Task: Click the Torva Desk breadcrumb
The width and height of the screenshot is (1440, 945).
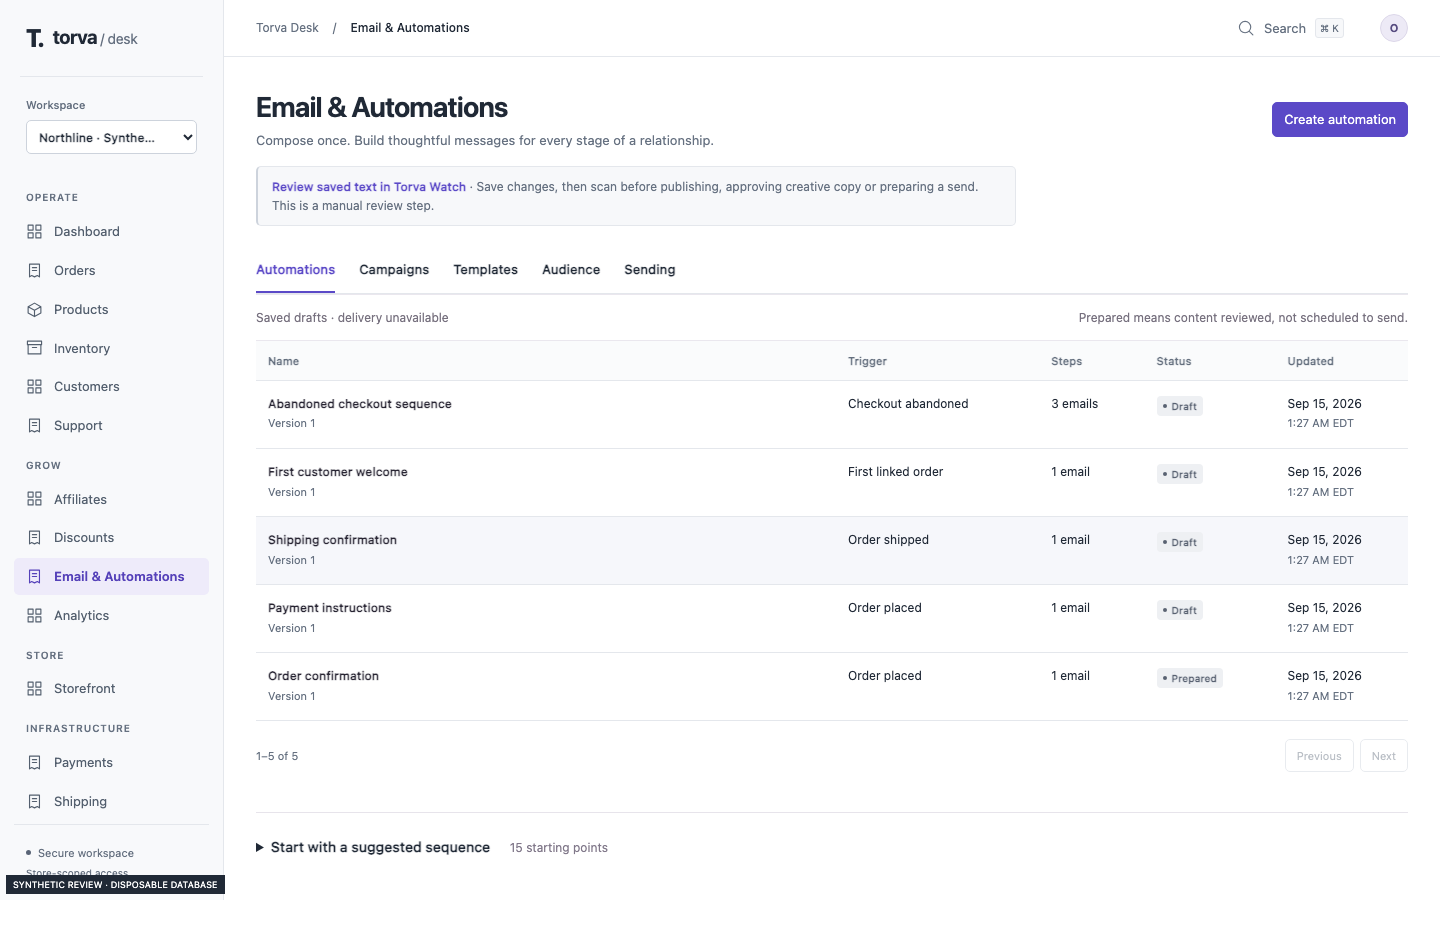Action: pyautogui.click(x=287, y=28)
